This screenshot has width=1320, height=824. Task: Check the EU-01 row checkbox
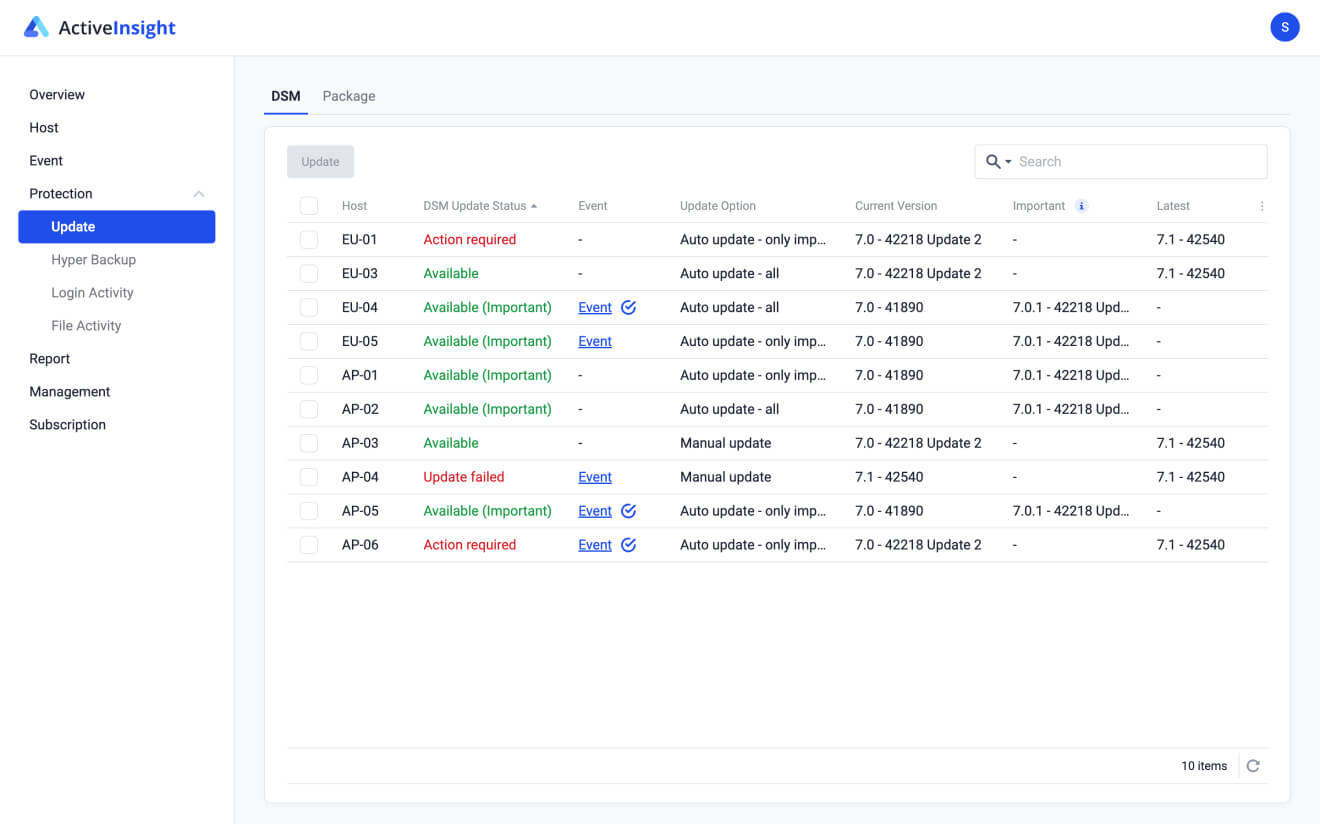coord(308,239)
